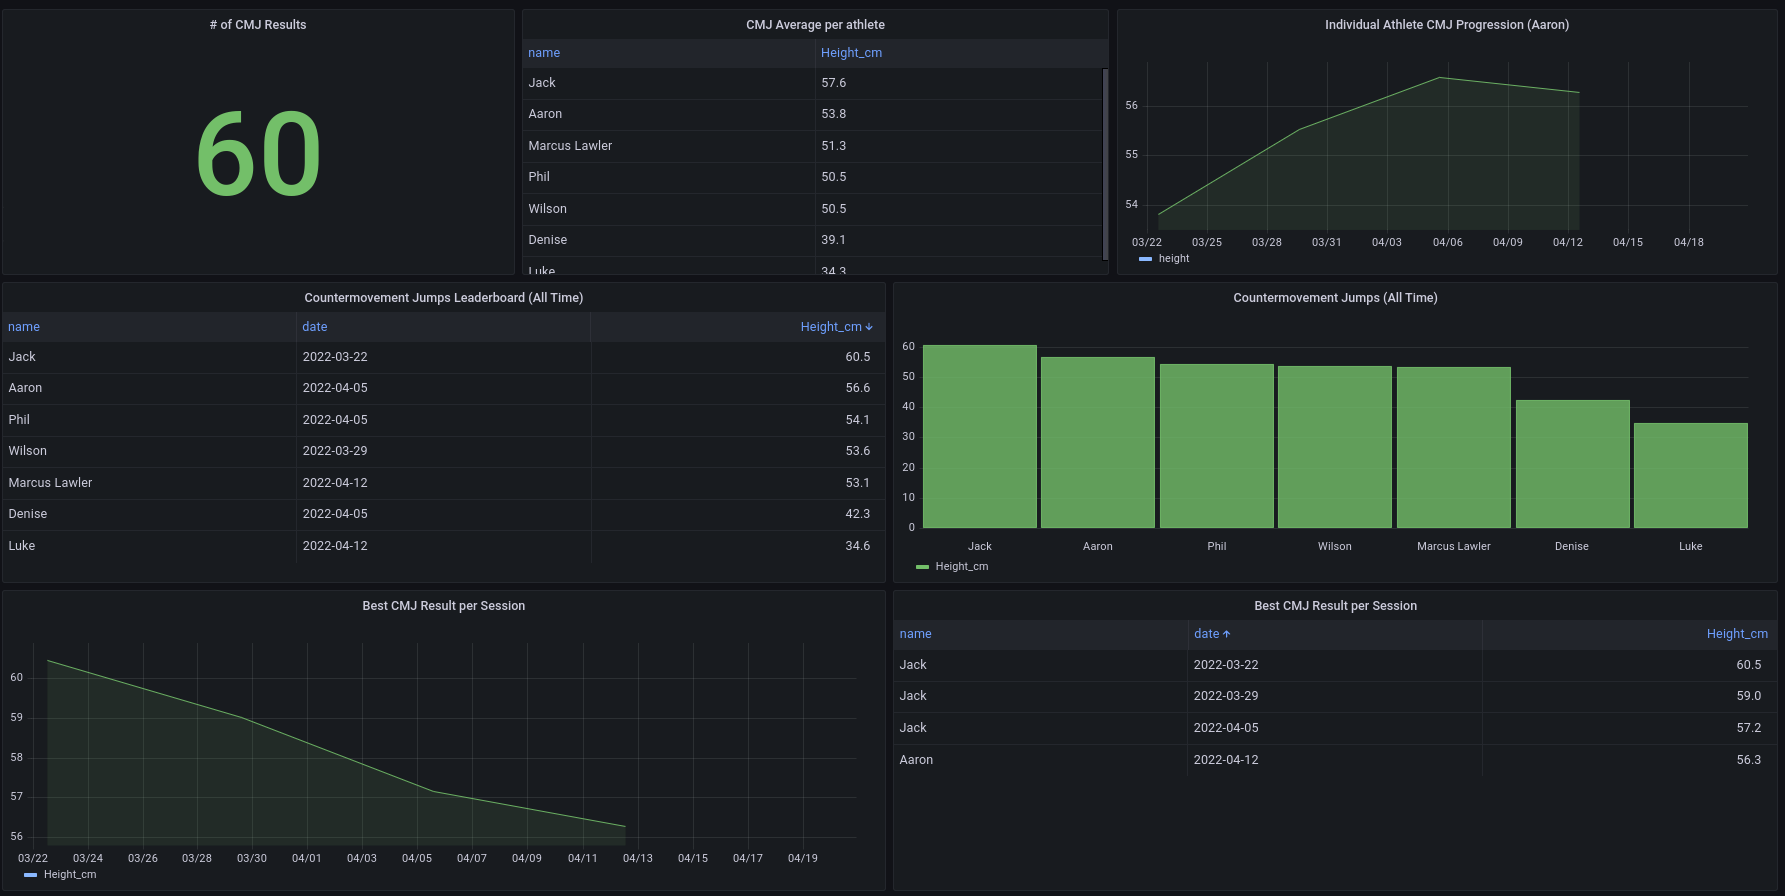Click scrollbar in CMJ Average per athlete table
The width and height of the screenshot is (1785, 896).
(1105, 163)
